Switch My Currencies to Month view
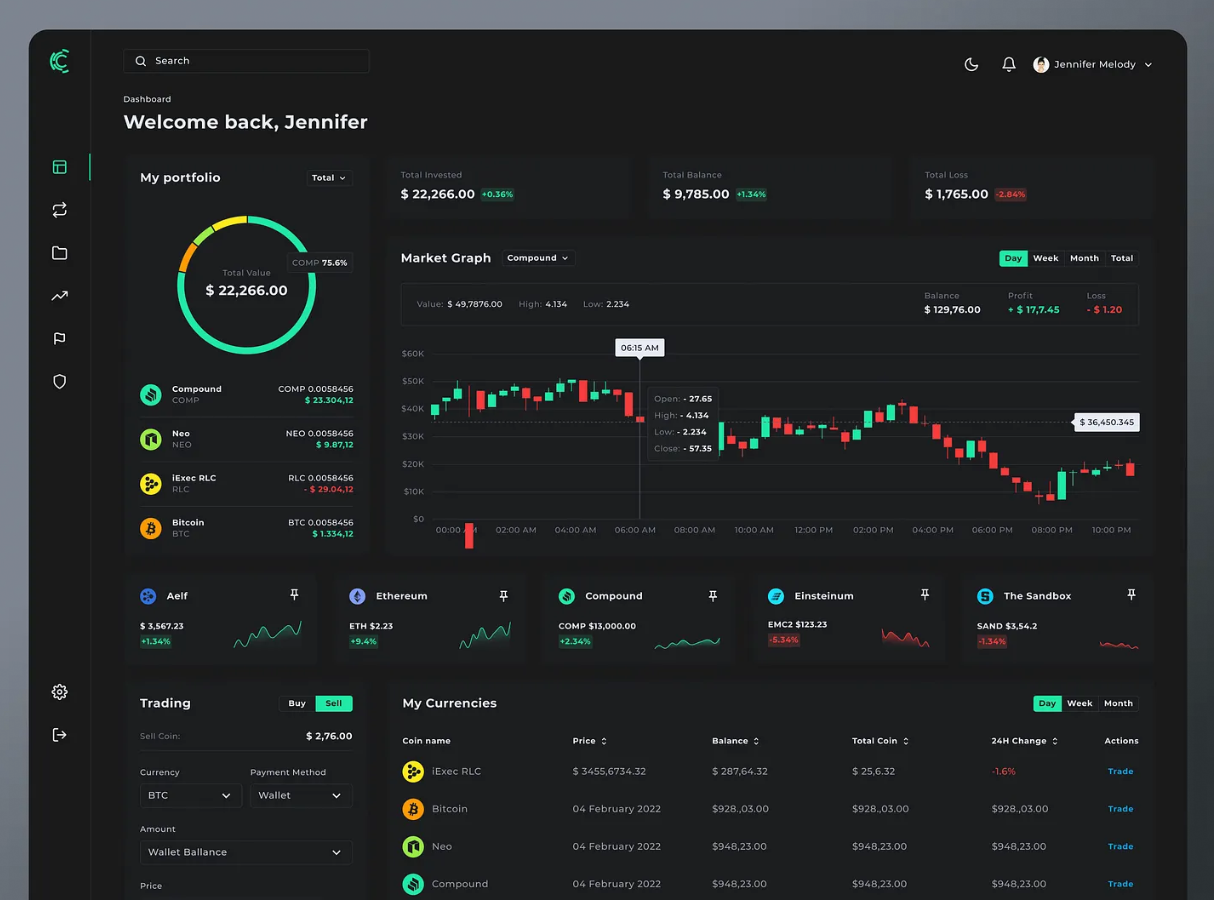The height and width of the screenshot is (902, 1214). pyautogui.click(x=1117, y=703)
